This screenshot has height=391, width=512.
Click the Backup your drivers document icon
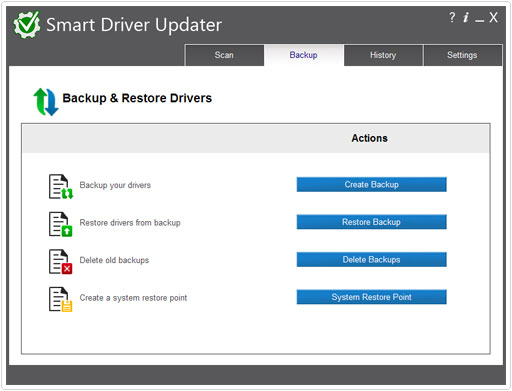[61, 187]
